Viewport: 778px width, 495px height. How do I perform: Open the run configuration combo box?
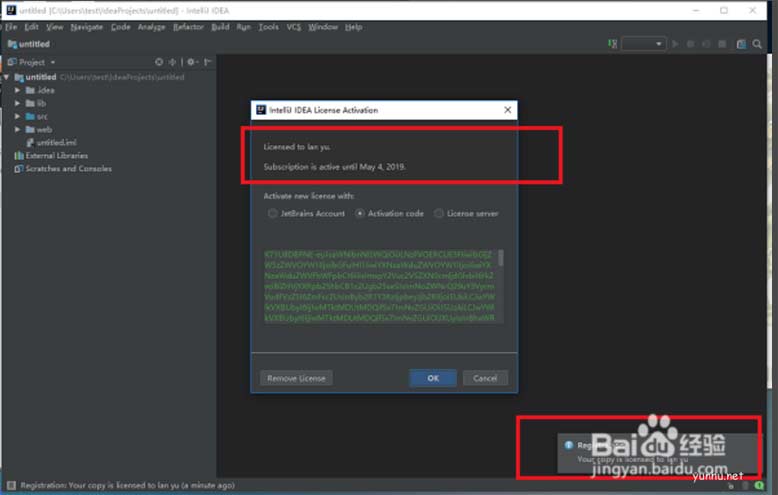point(644,44)
